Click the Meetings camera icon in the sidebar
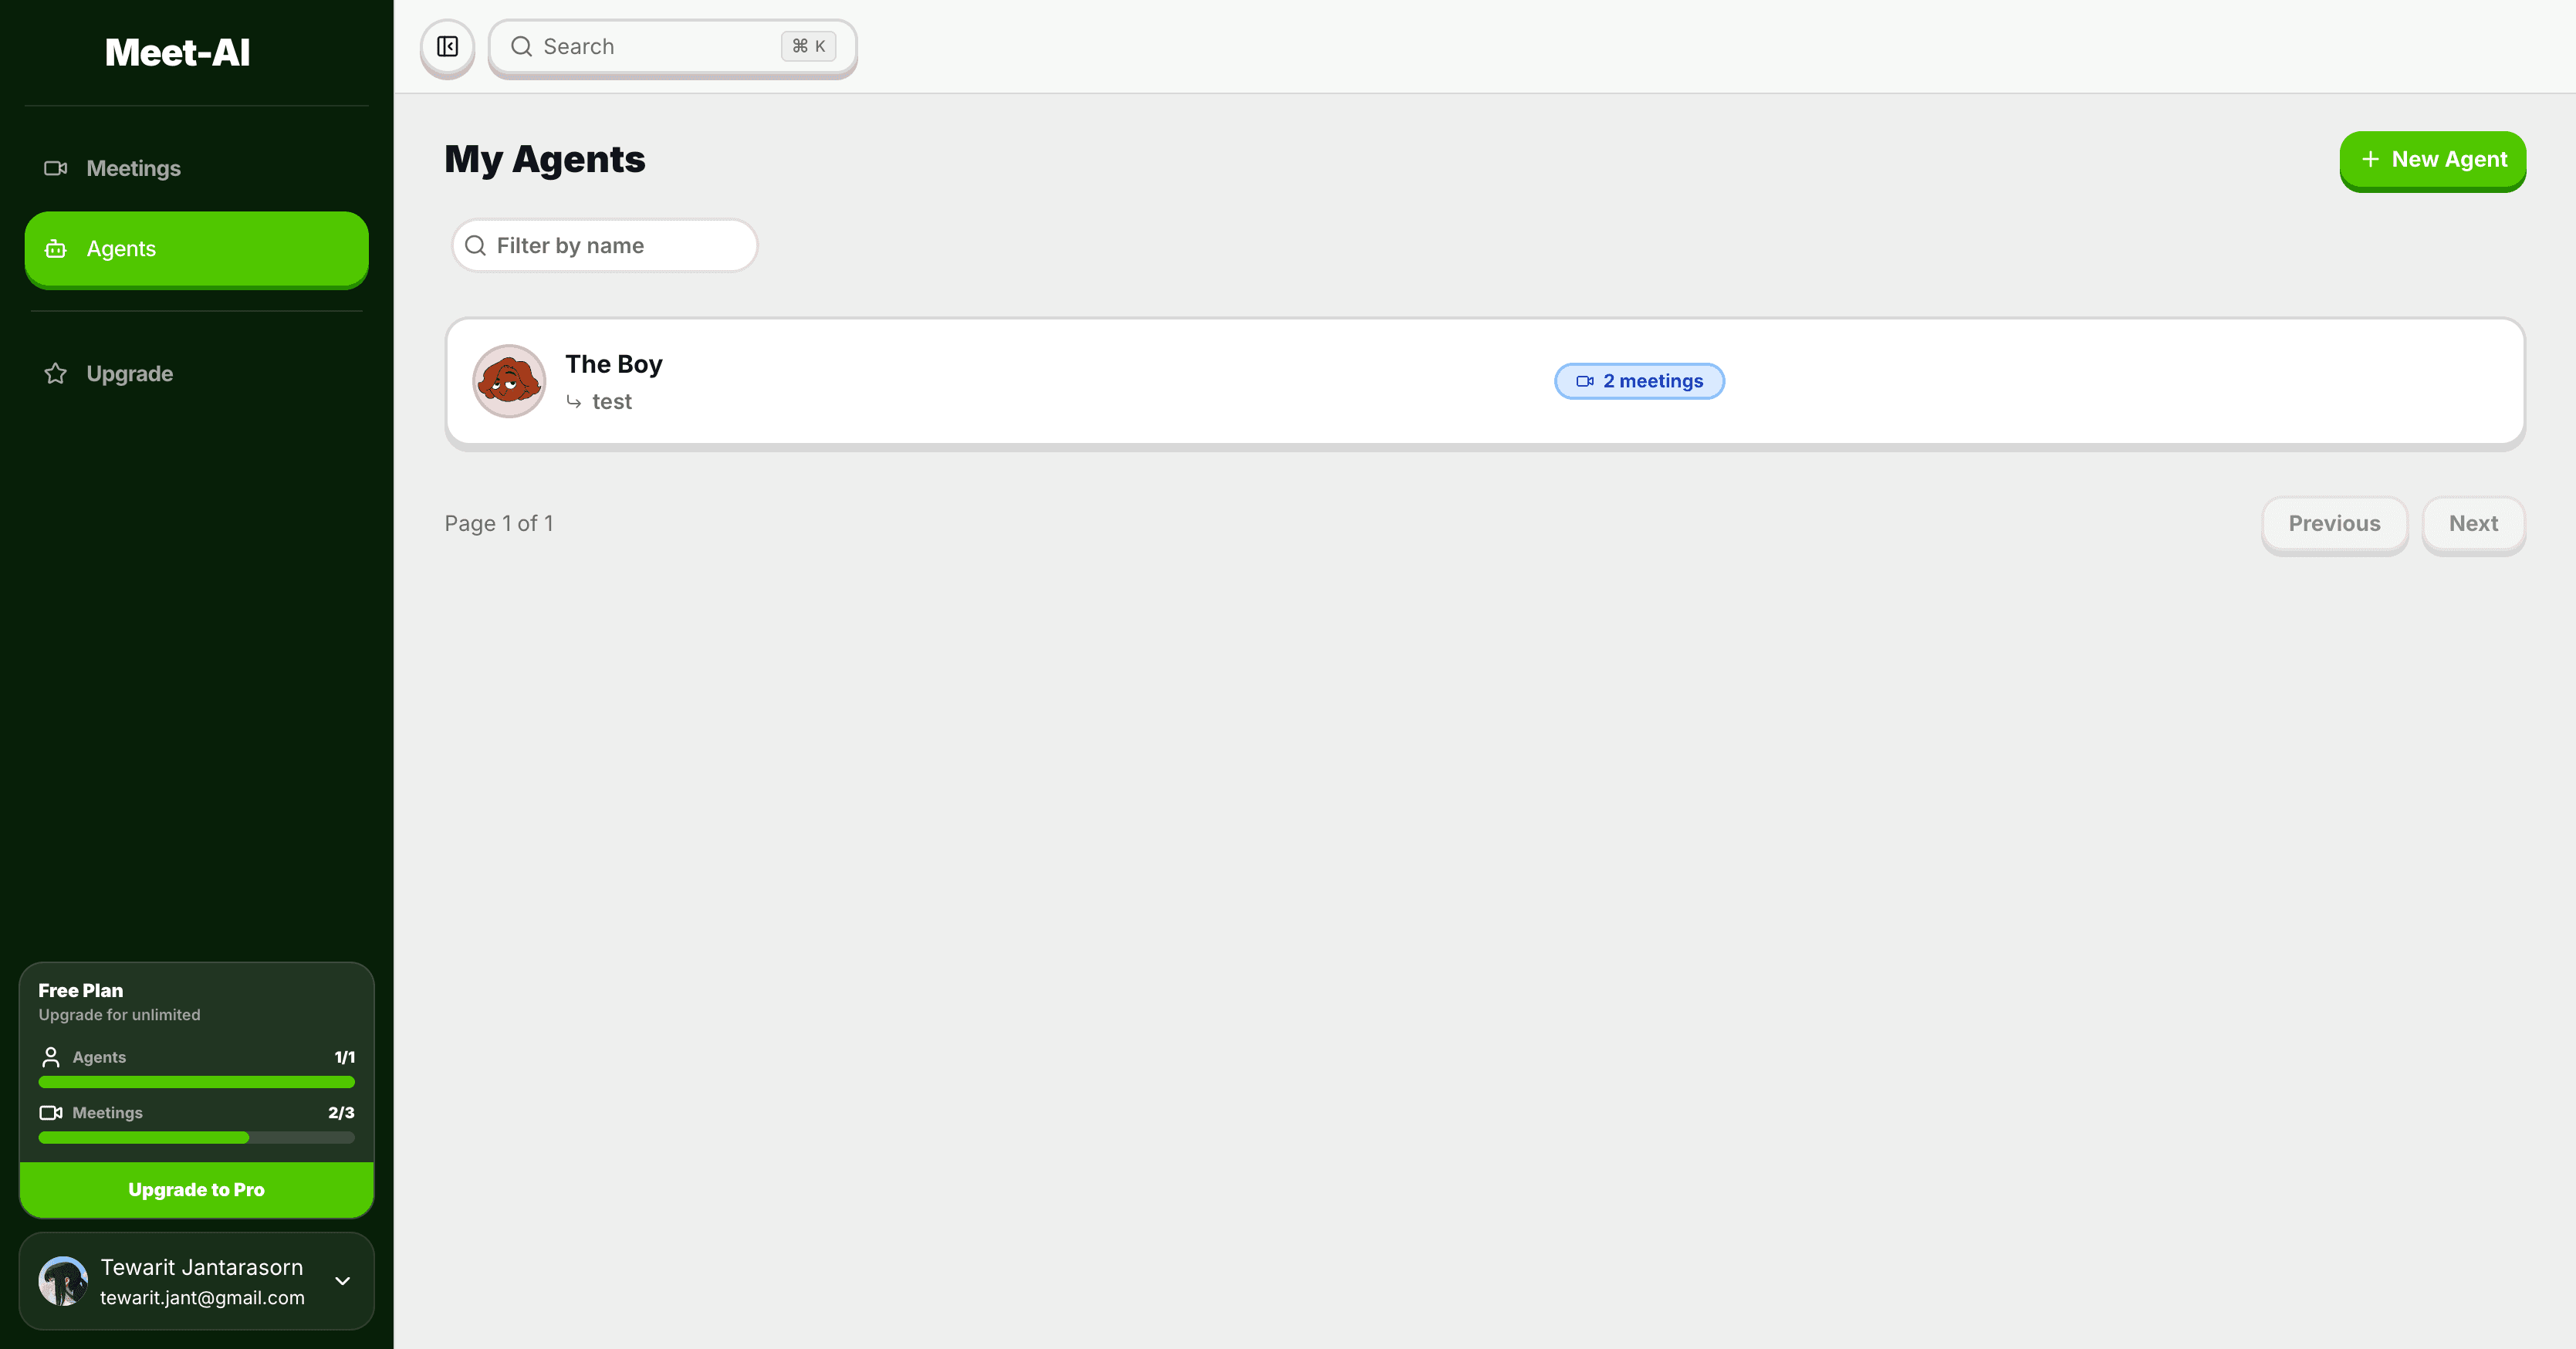 coord(56,168)
